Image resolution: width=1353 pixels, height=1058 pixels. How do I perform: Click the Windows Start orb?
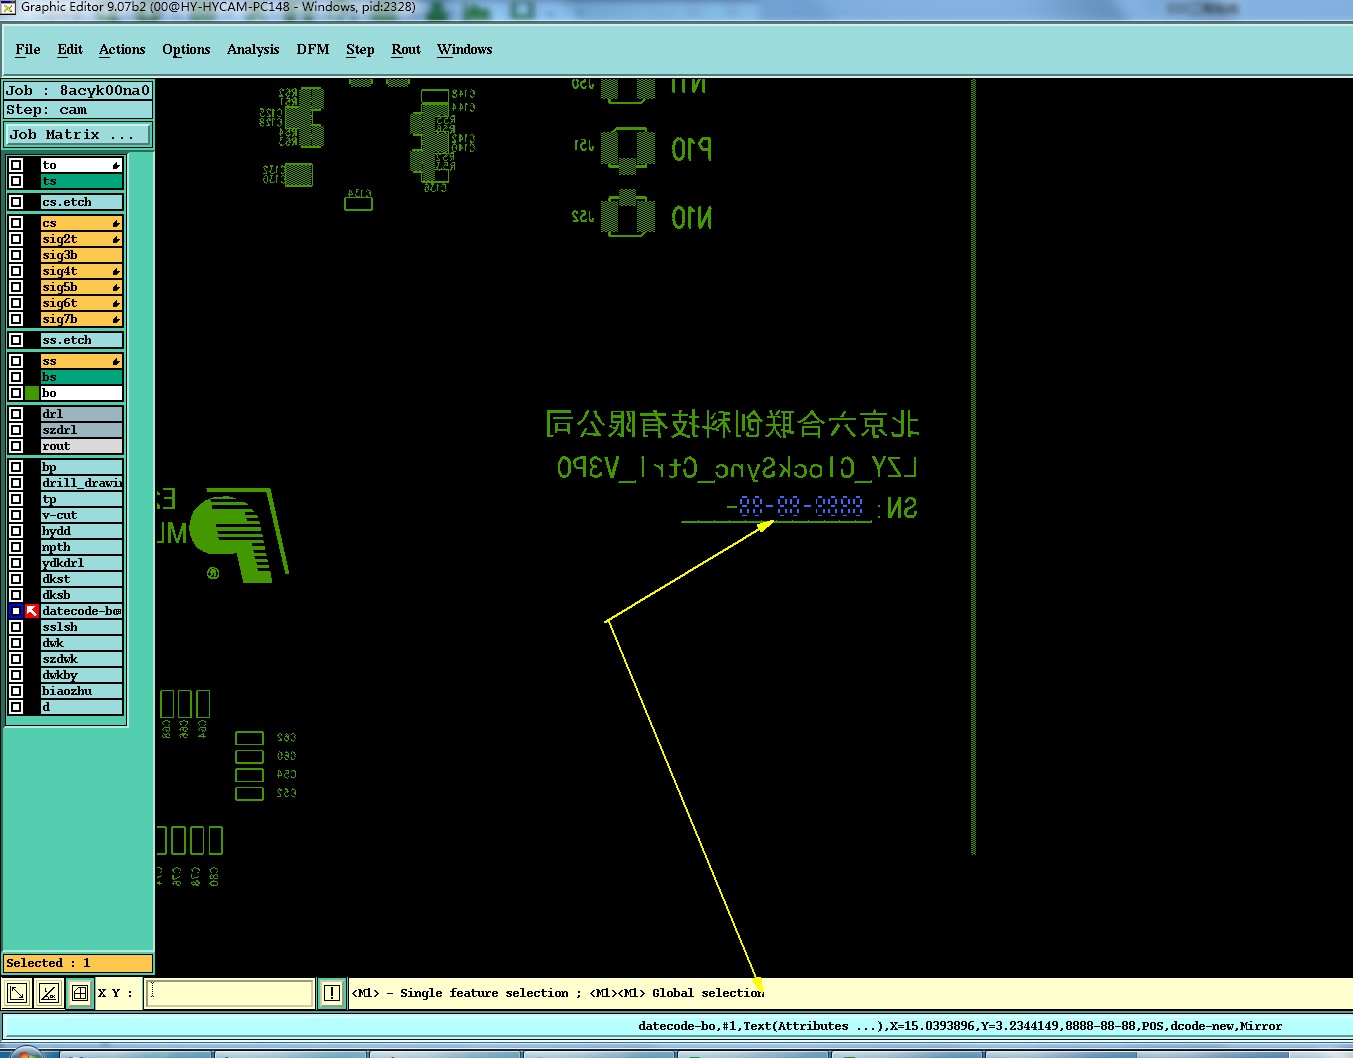point(25,1053)
